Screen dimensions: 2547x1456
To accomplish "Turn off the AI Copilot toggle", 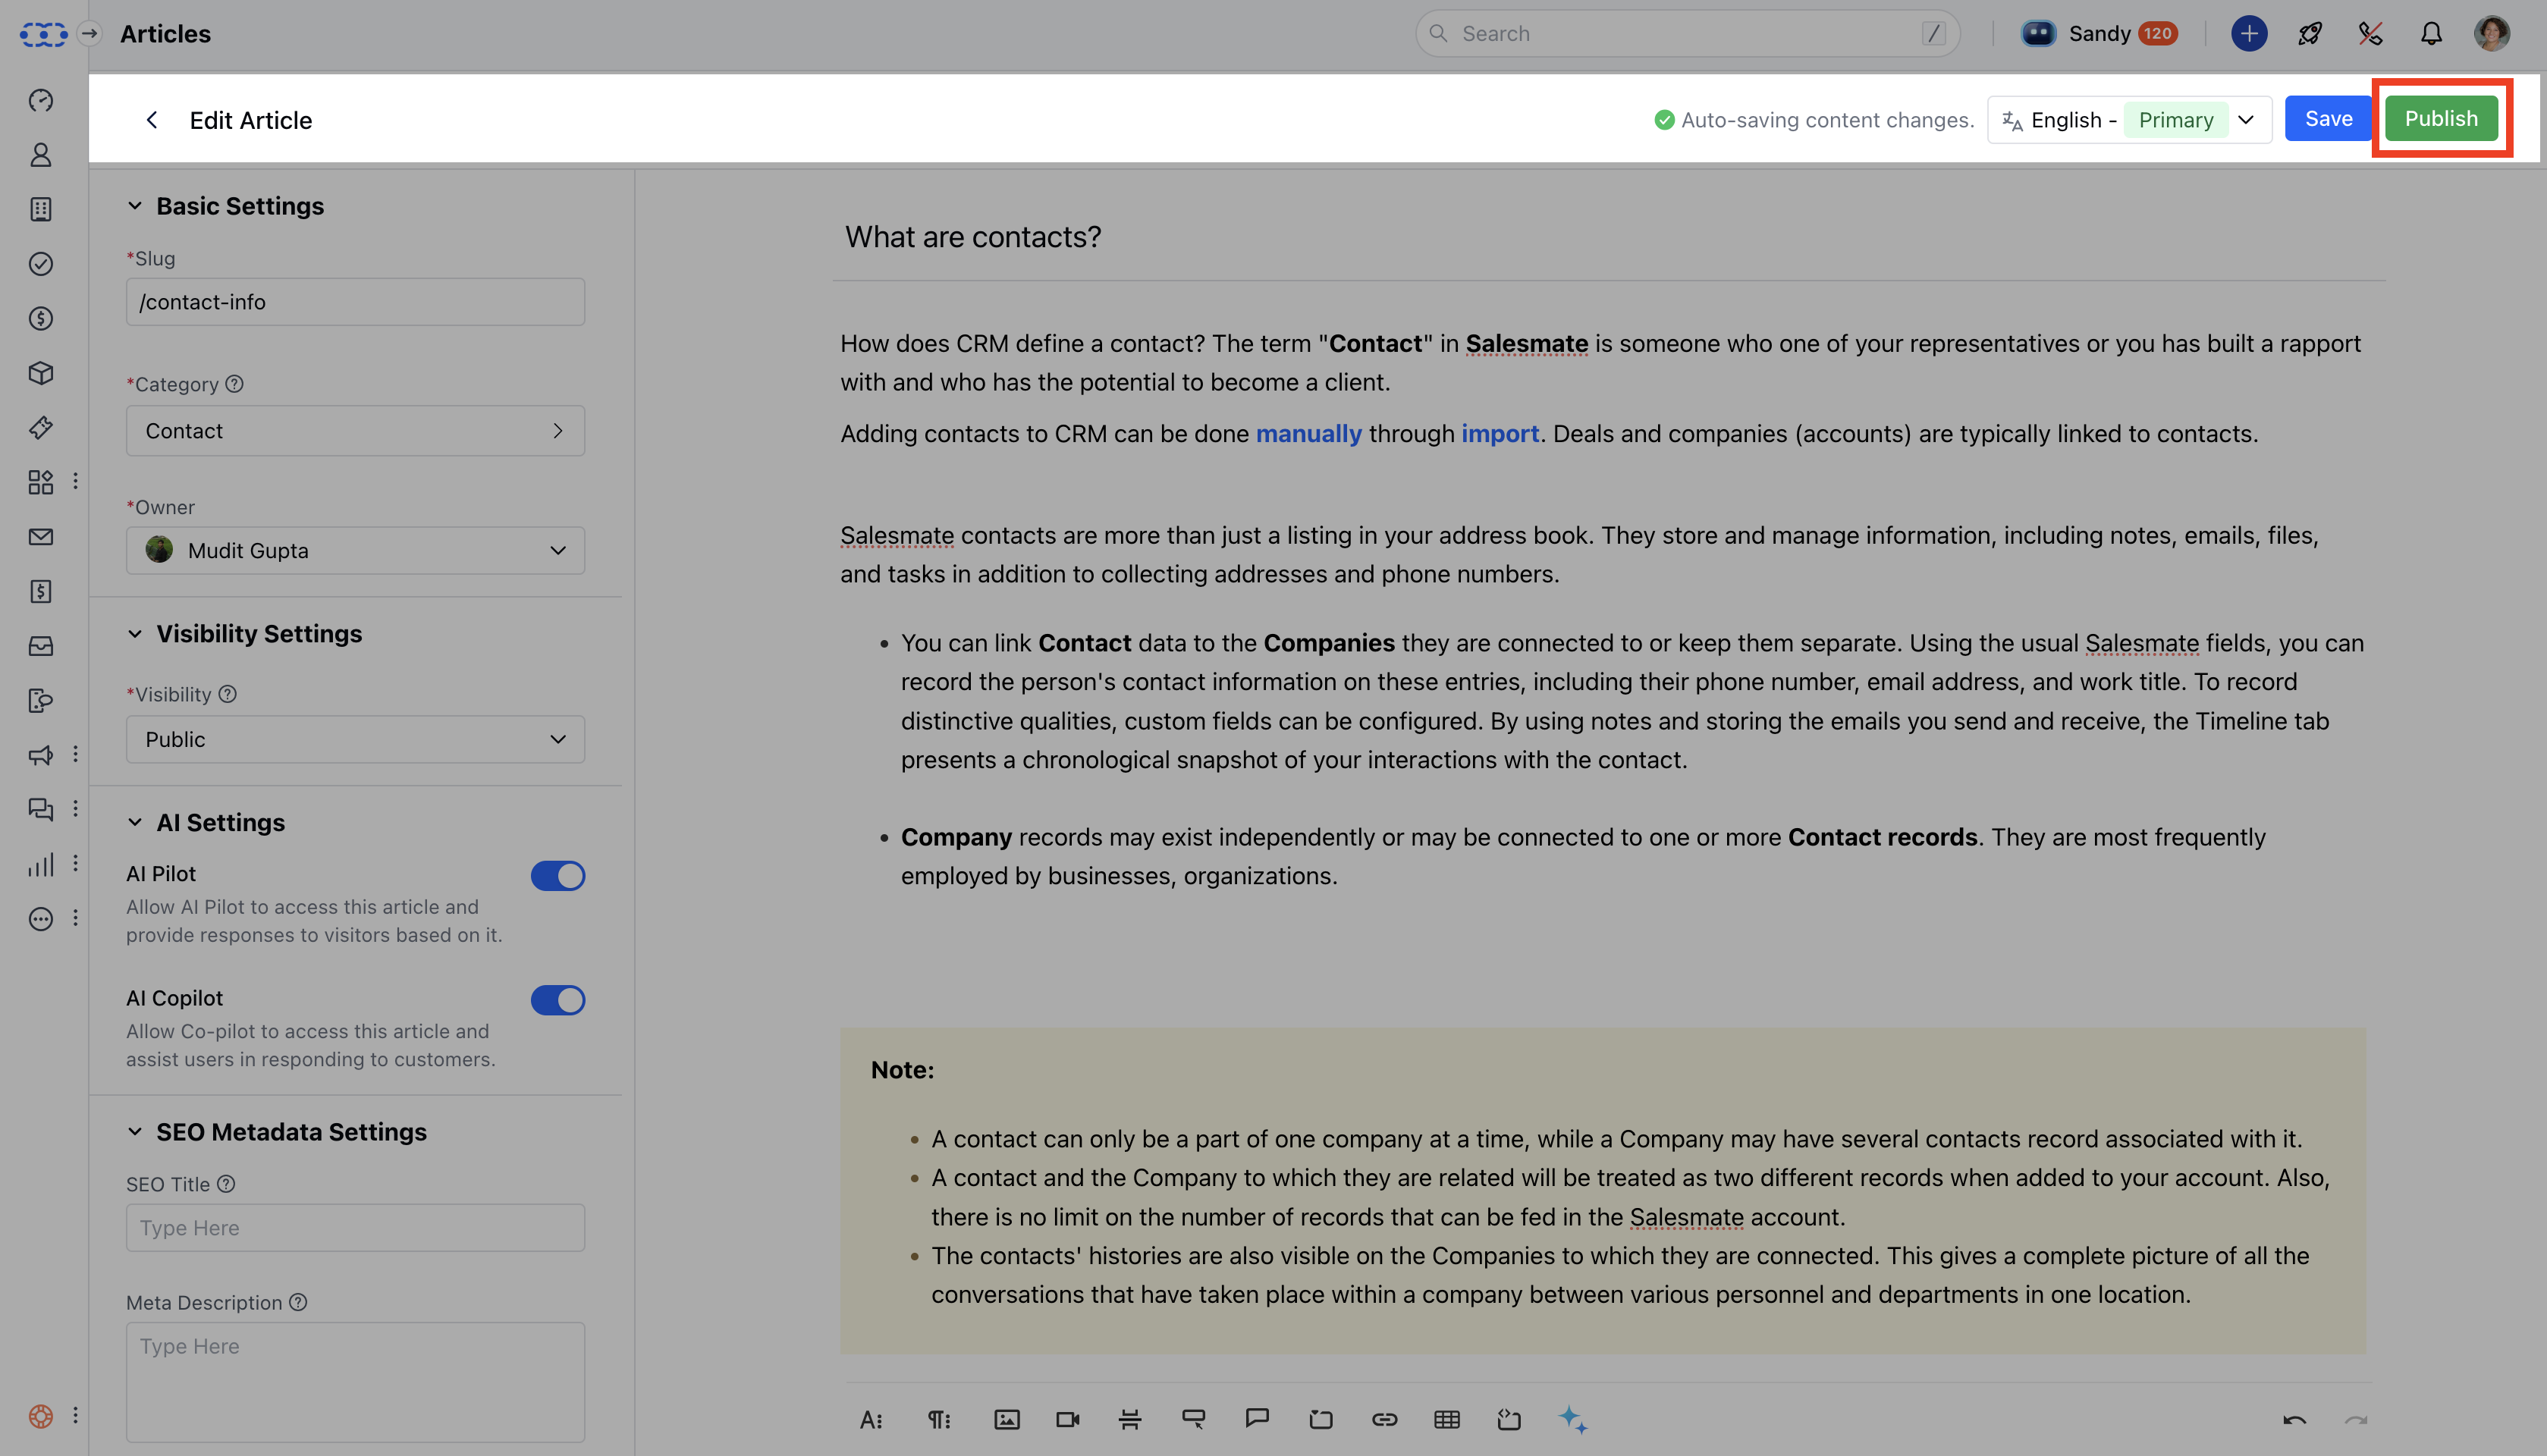I will 557,1000.
